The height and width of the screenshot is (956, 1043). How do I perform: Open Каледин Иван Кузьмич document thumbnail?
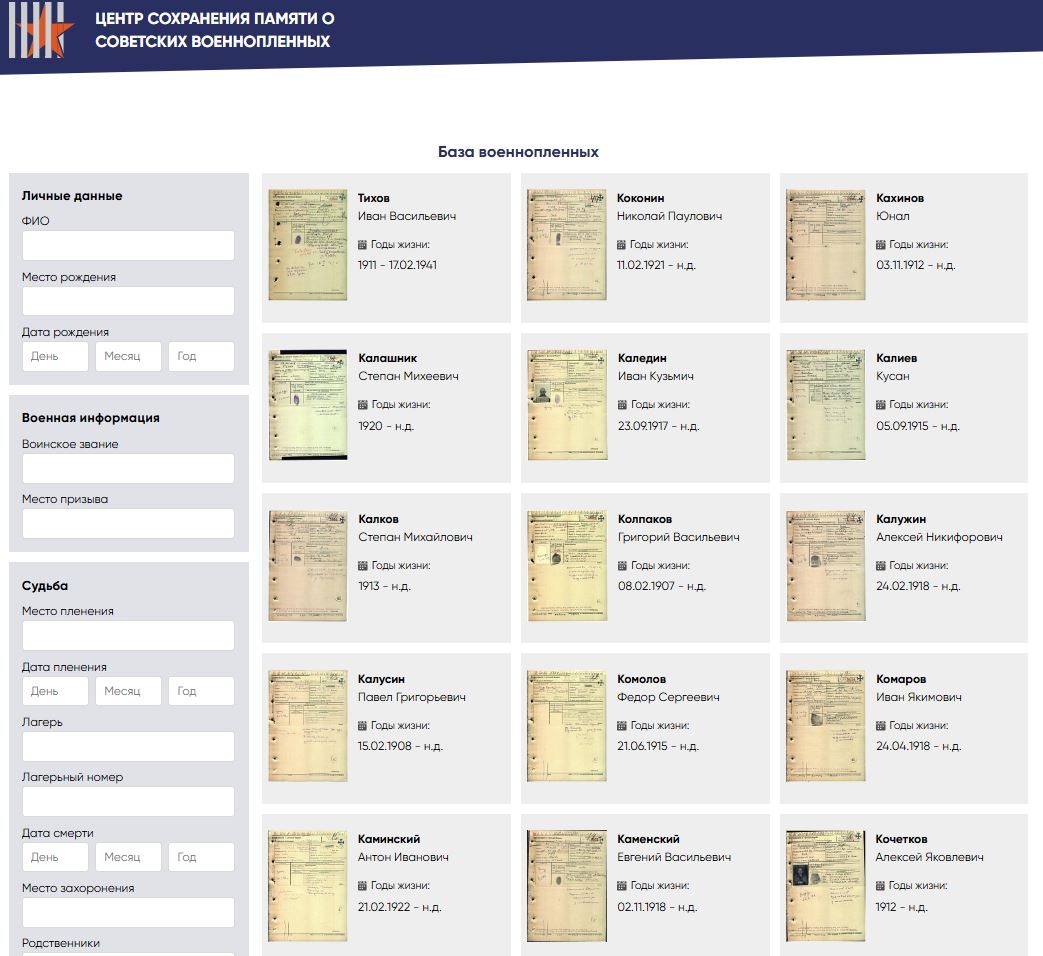567,405
